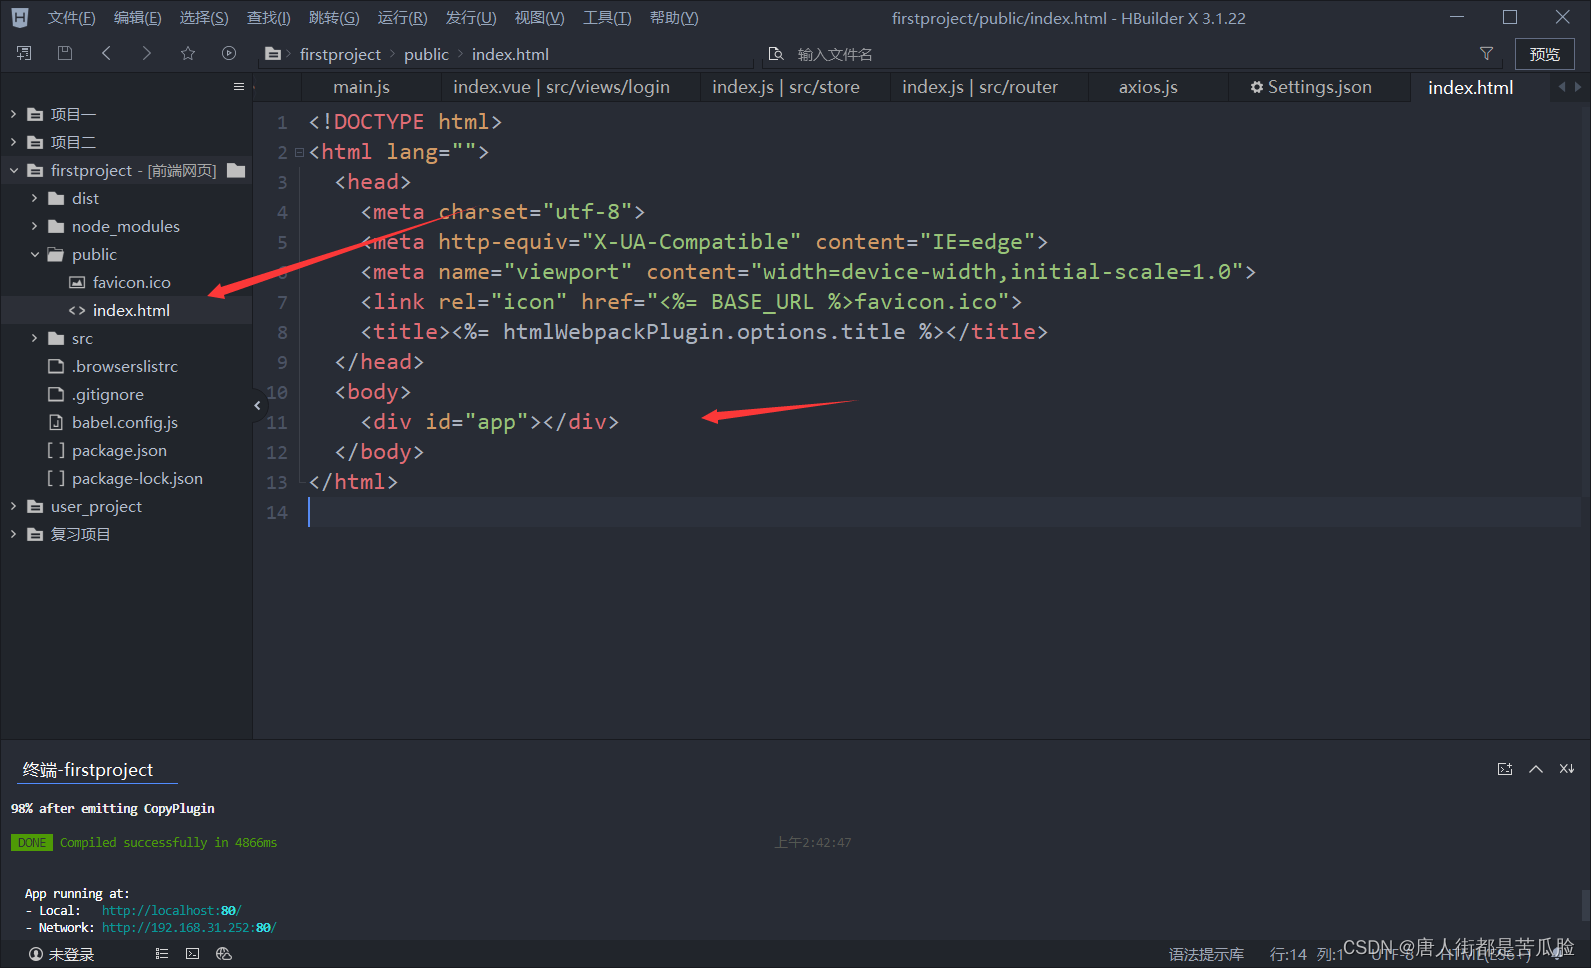Click the status bar terminal icon
1591x968 pixels.
coord(193,954)
